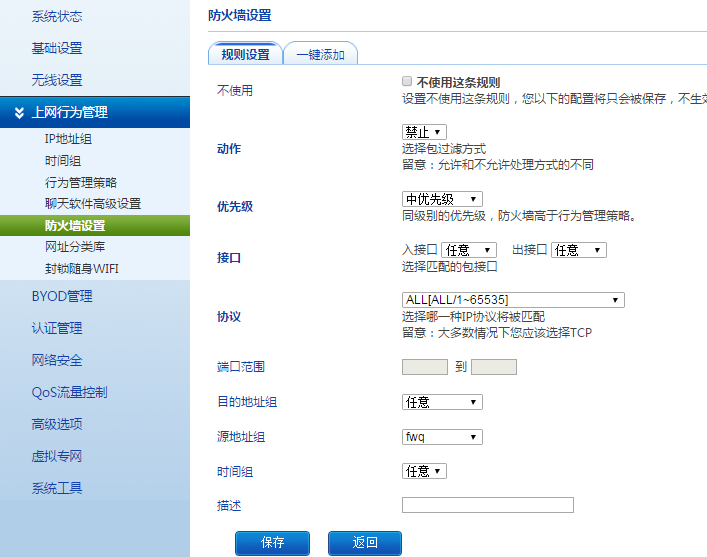
Task: Click the 返回 button
Action: (x=365, y=543)
